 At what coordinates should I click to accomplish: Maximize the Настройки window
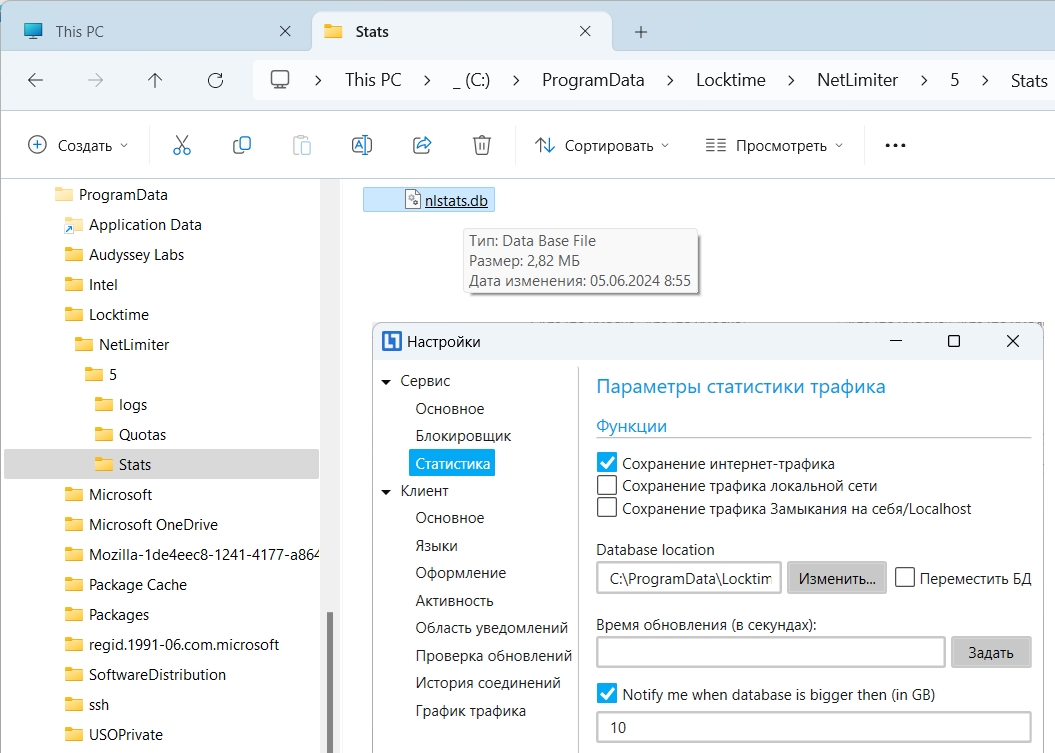point(953,341)
